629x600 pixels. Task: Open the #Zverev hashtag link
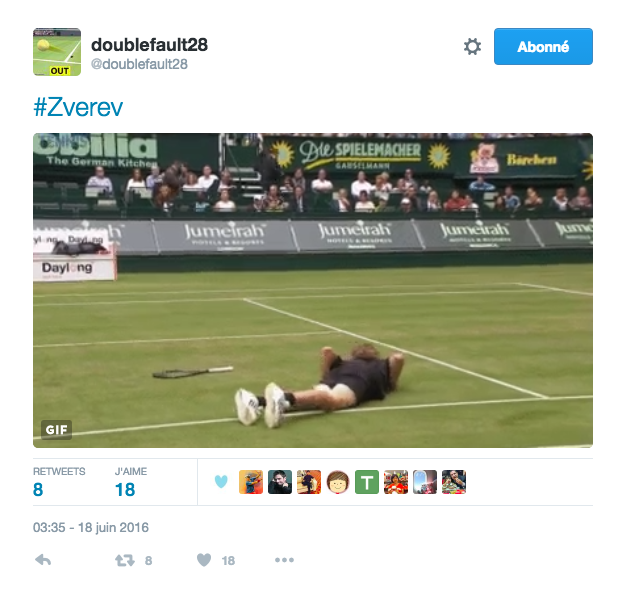pyautogui.click(x=78, y=107)
